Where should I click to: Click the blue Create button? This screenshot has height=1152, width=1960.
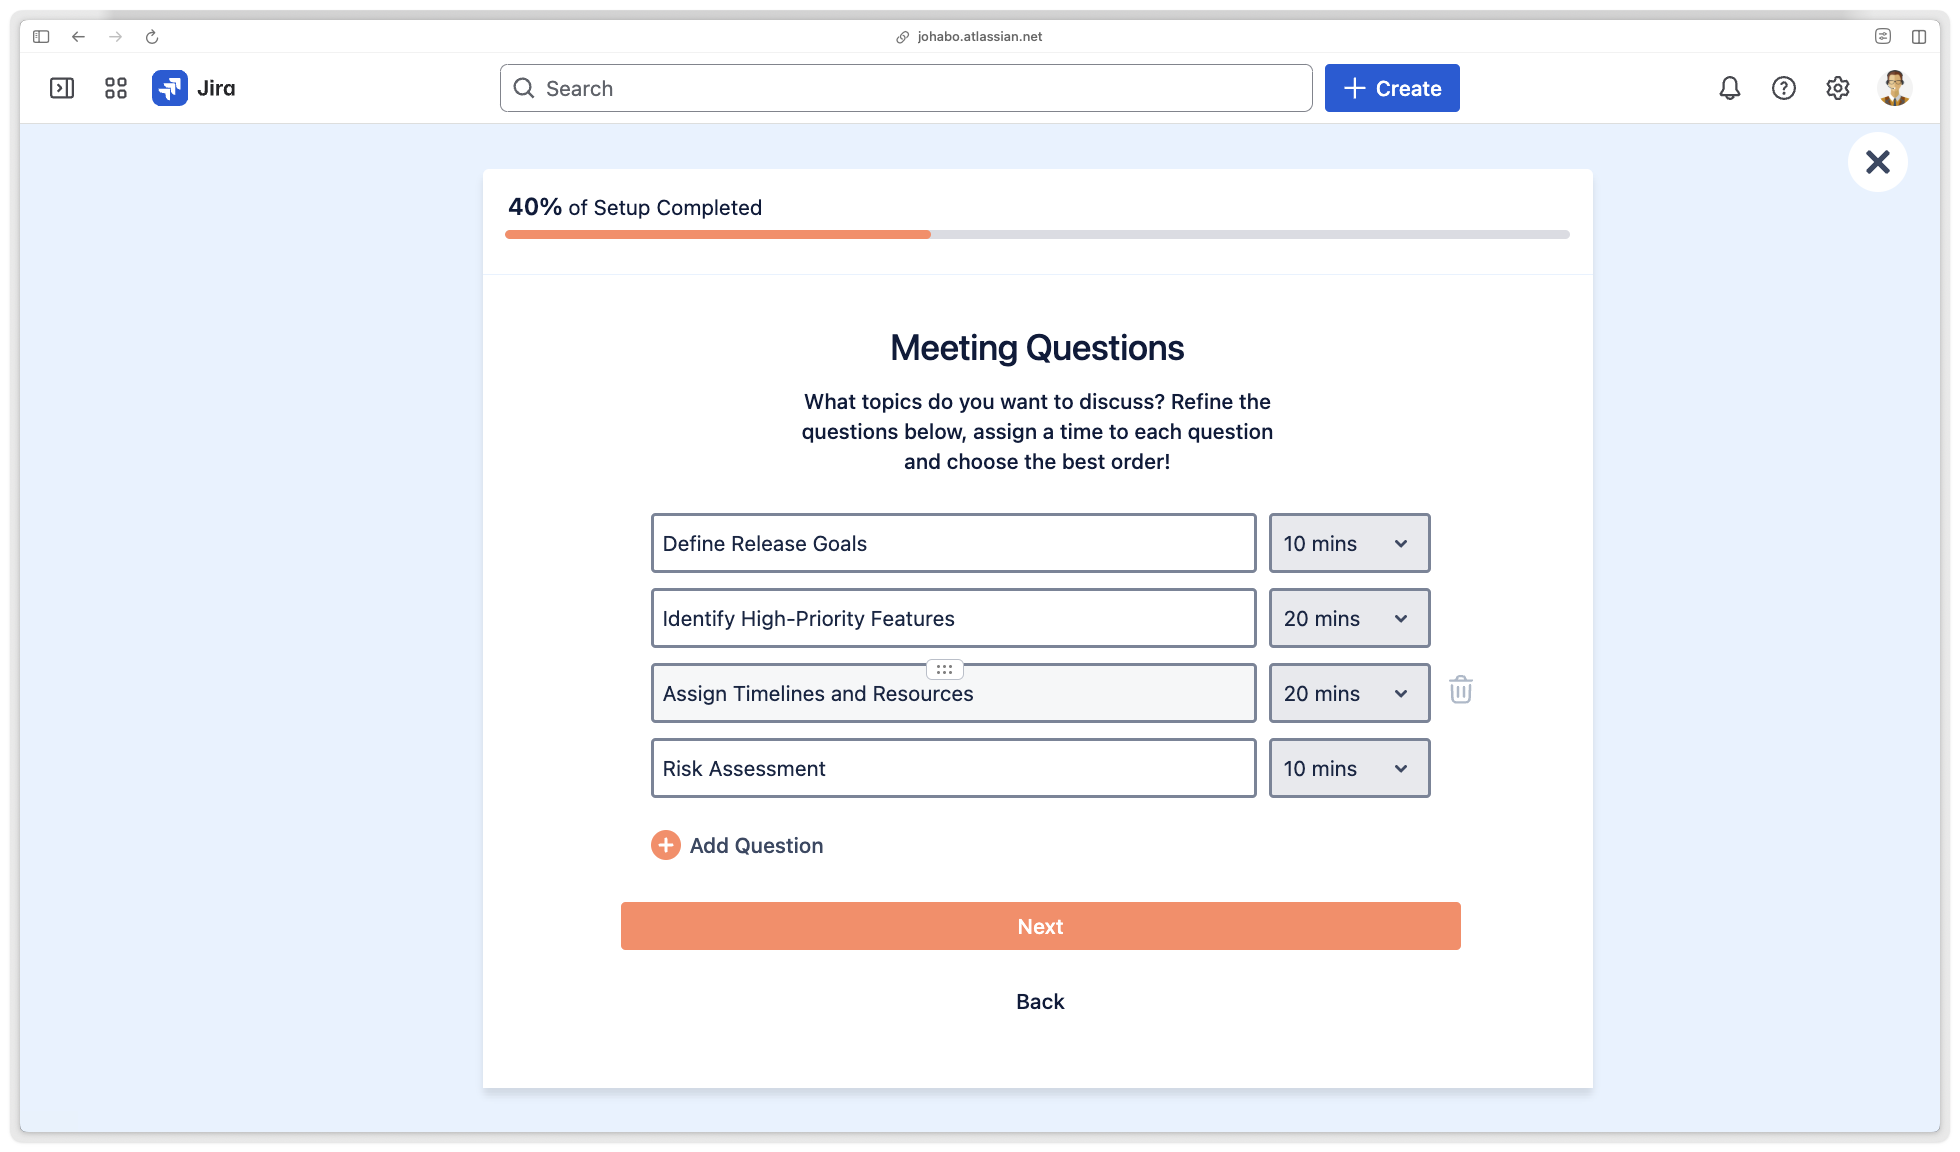click(x=1391, y=88)
